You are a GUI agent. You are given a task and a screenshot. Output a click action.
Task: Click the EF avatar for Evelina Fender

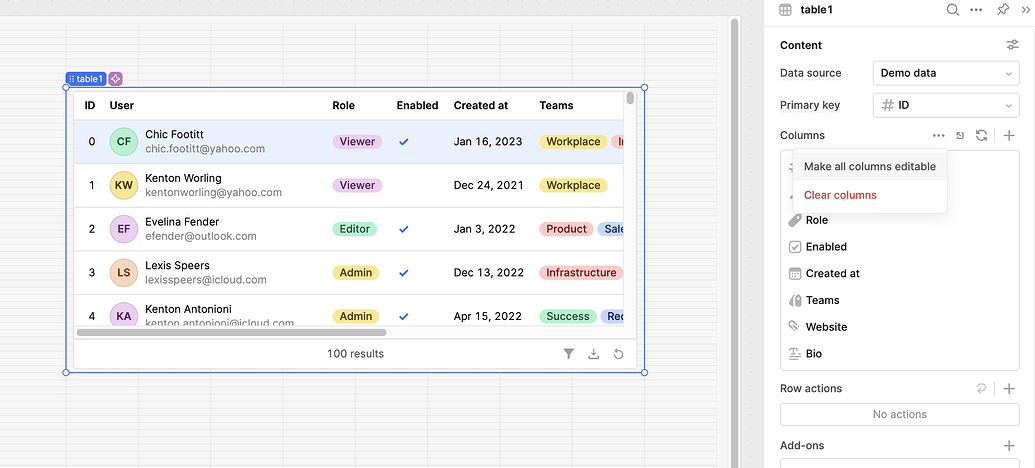[x=123, y=229]
